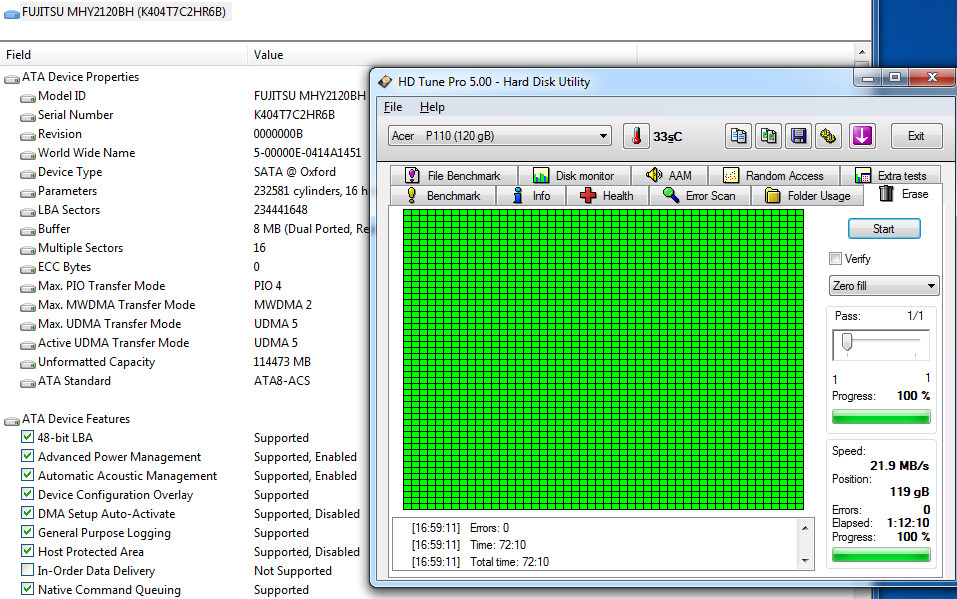Switch to the Extra tests tab
The height and width of the screenshot is (599, 957).
(890, 176)
